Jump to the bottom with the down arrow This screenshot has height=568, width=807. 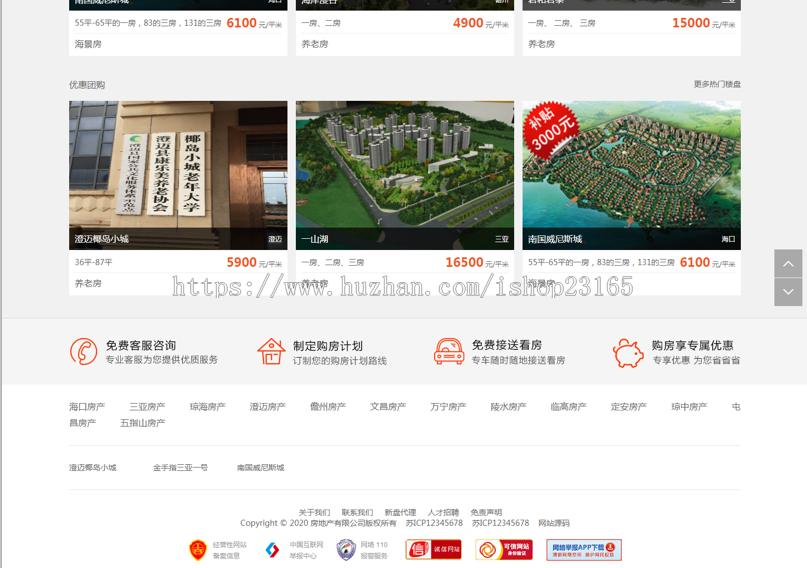click(x=788, y=292)
